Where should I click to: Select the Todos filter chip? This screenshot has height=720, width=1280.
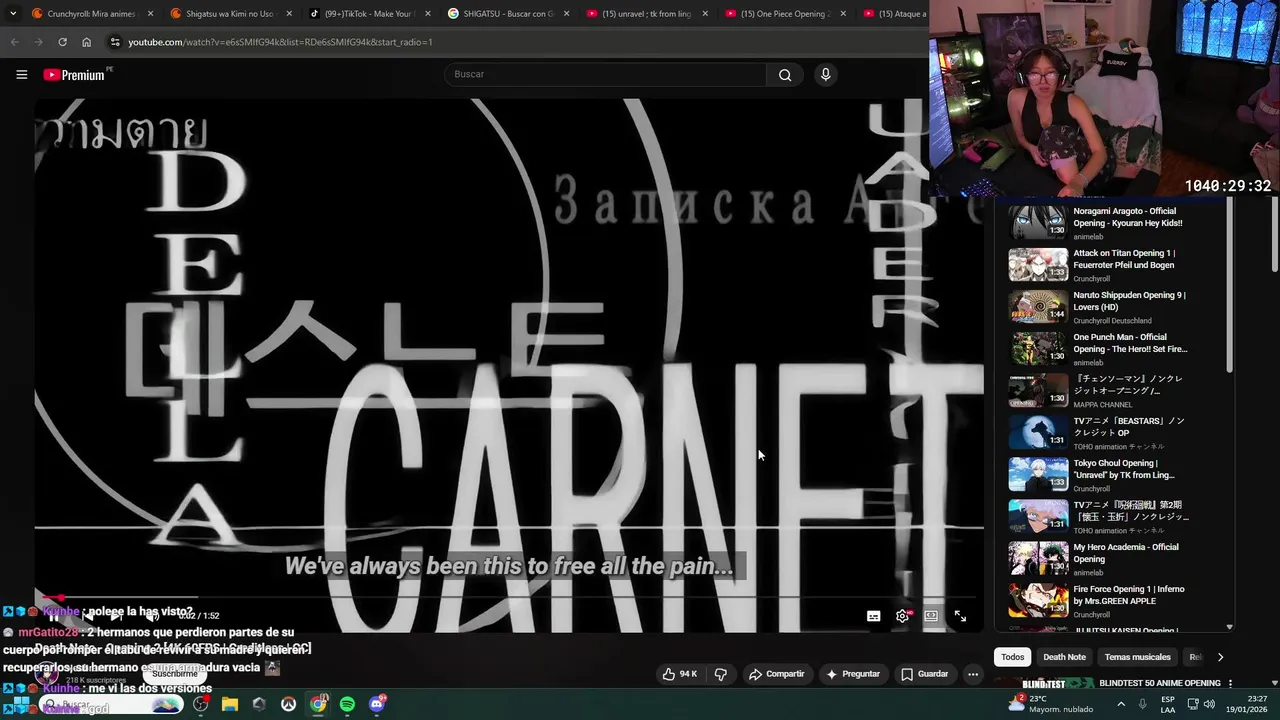click(x=1013, y=657)
